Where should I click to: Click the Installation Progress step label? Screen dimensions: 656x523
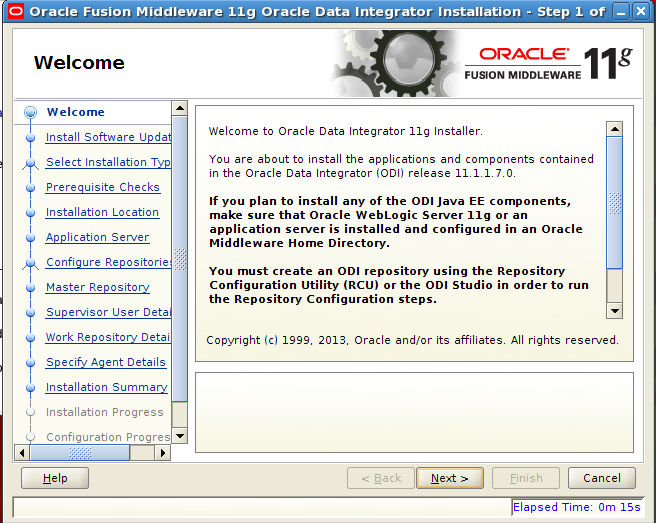pos(105,412)
